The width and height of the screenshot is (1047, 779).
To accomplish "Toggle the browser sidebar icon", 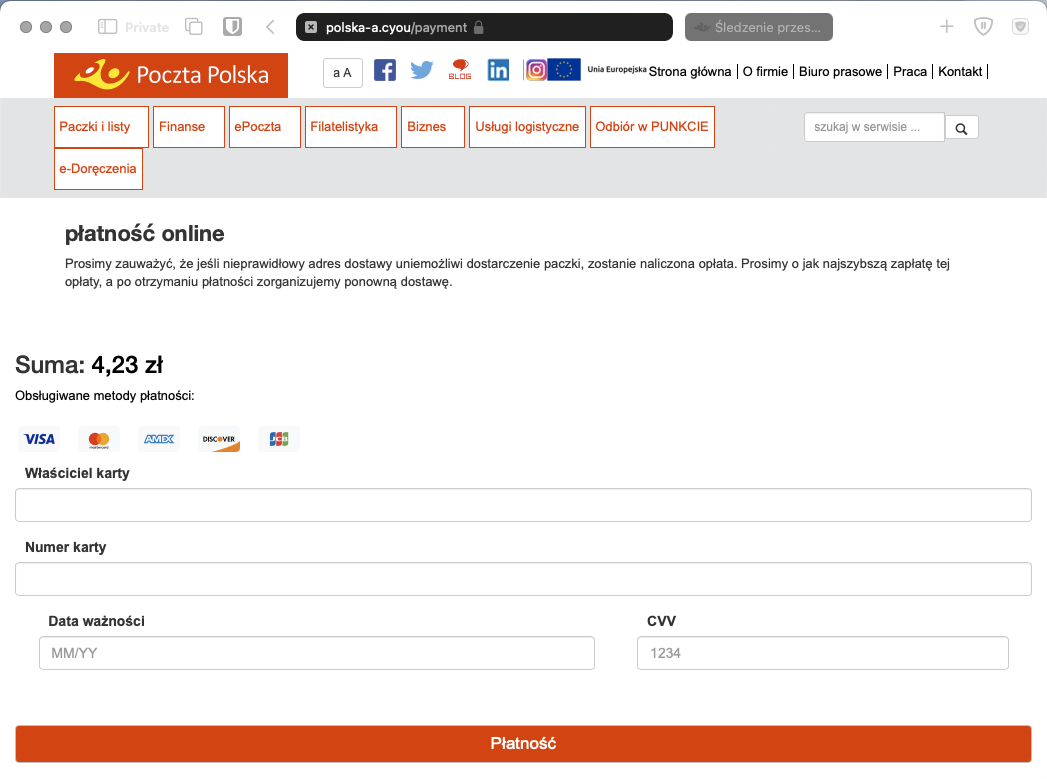I will click(x=108, y=27).
